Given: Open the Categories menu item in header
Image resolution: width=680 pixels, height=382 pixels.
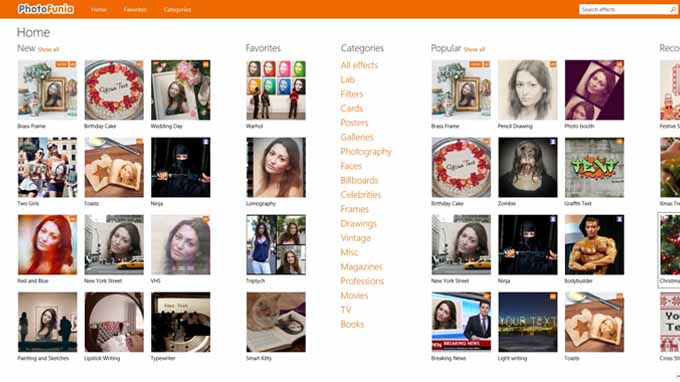Looking at the screenshot, I should (177, 10).
